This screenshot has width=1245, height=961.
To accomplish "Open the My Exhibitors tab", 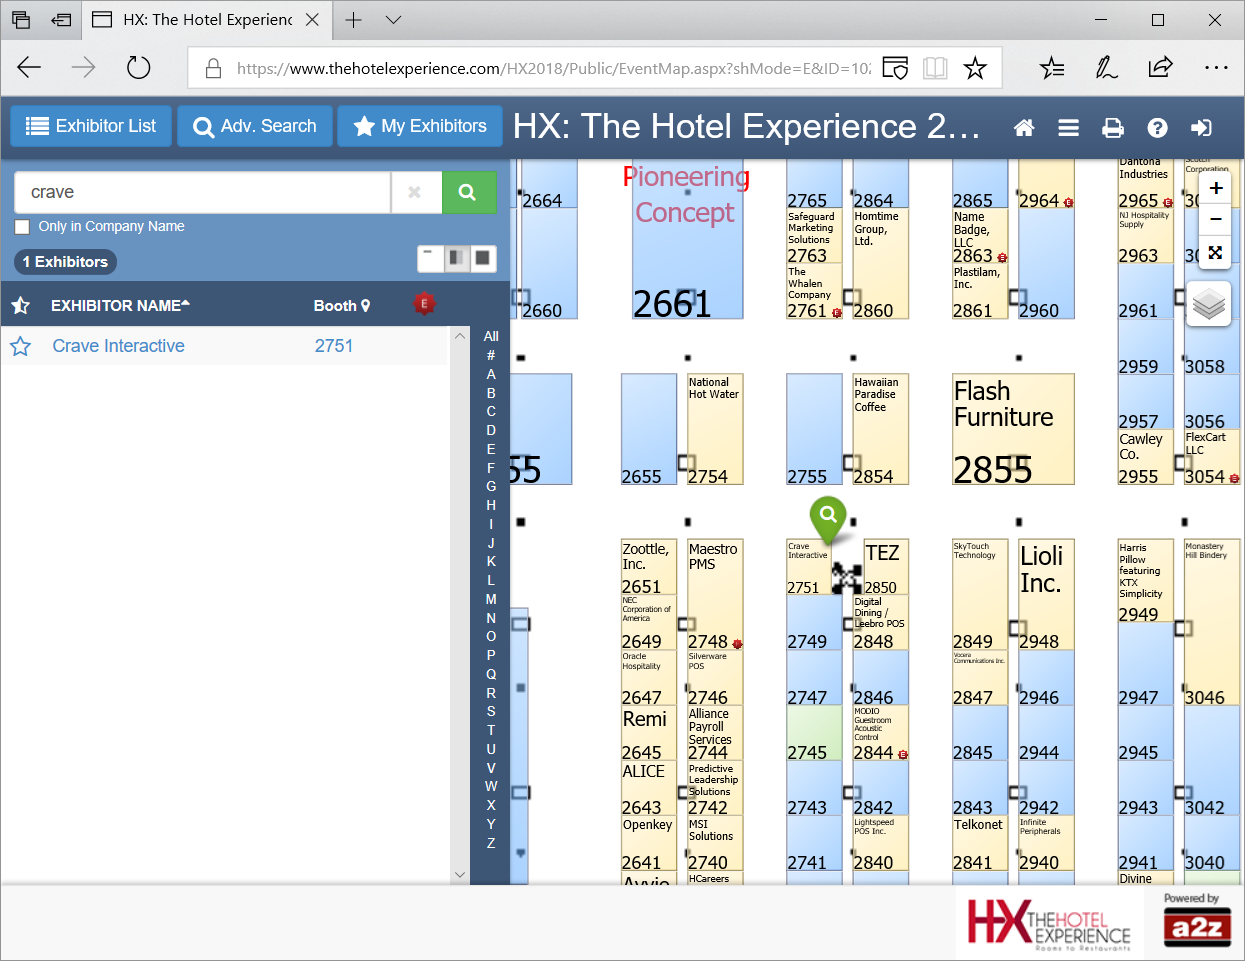I will pos(420,126).
